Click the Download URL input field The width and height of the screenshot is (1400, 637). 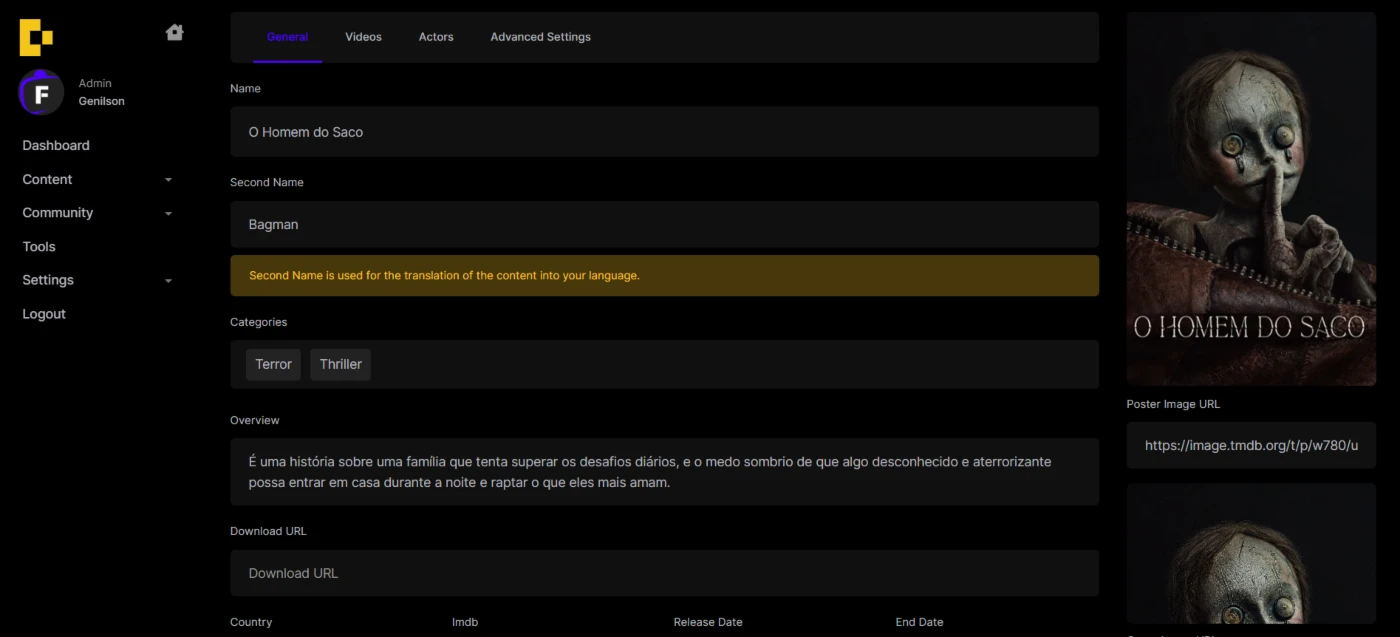(664, 573)
